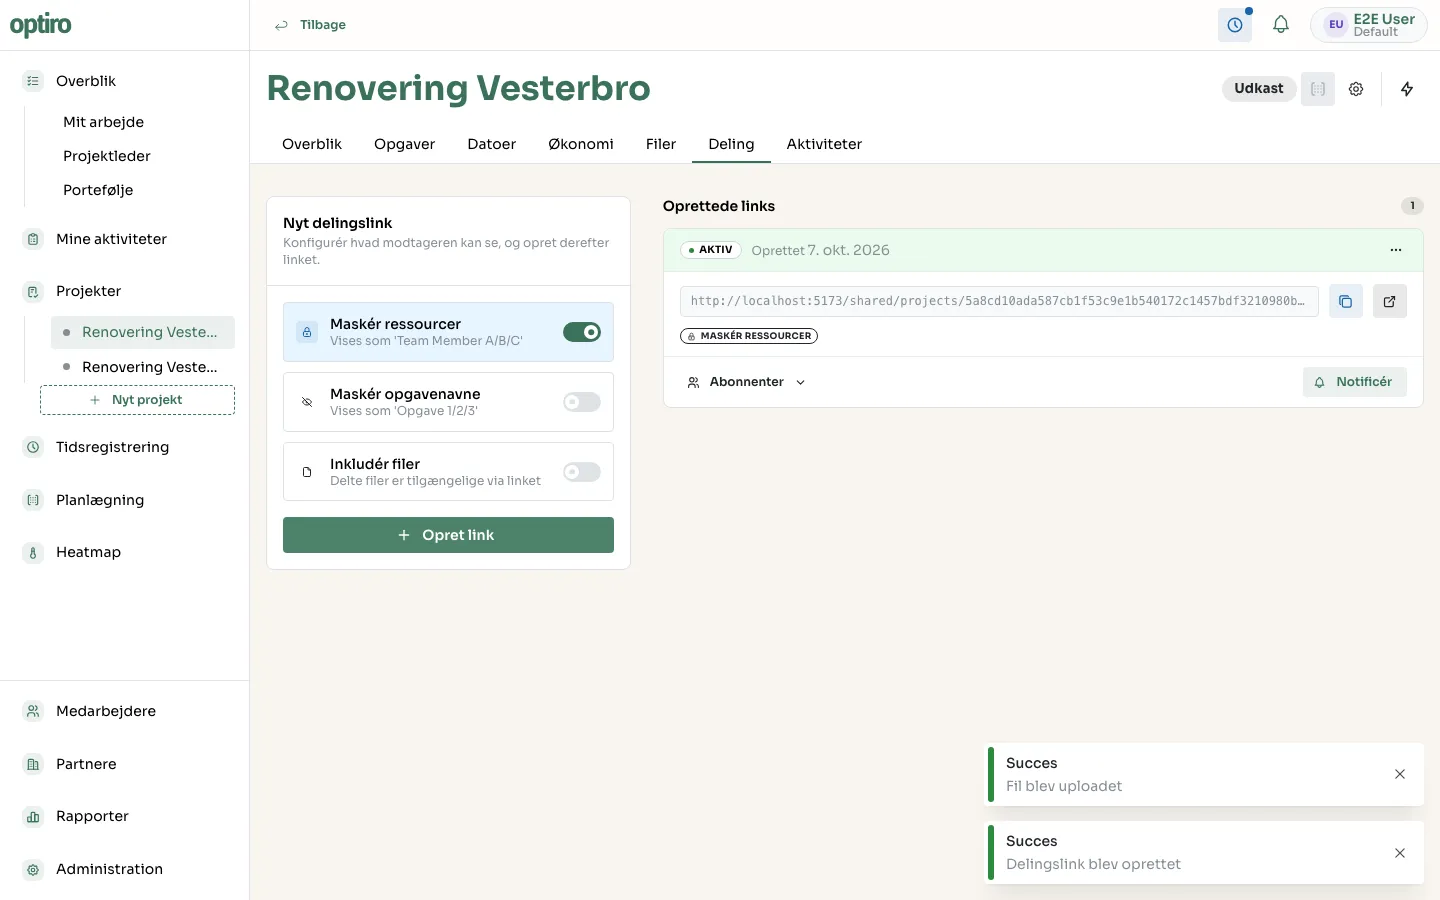Switch to the Filer tab
1440x900 pixels.
[x=661, y=144]
